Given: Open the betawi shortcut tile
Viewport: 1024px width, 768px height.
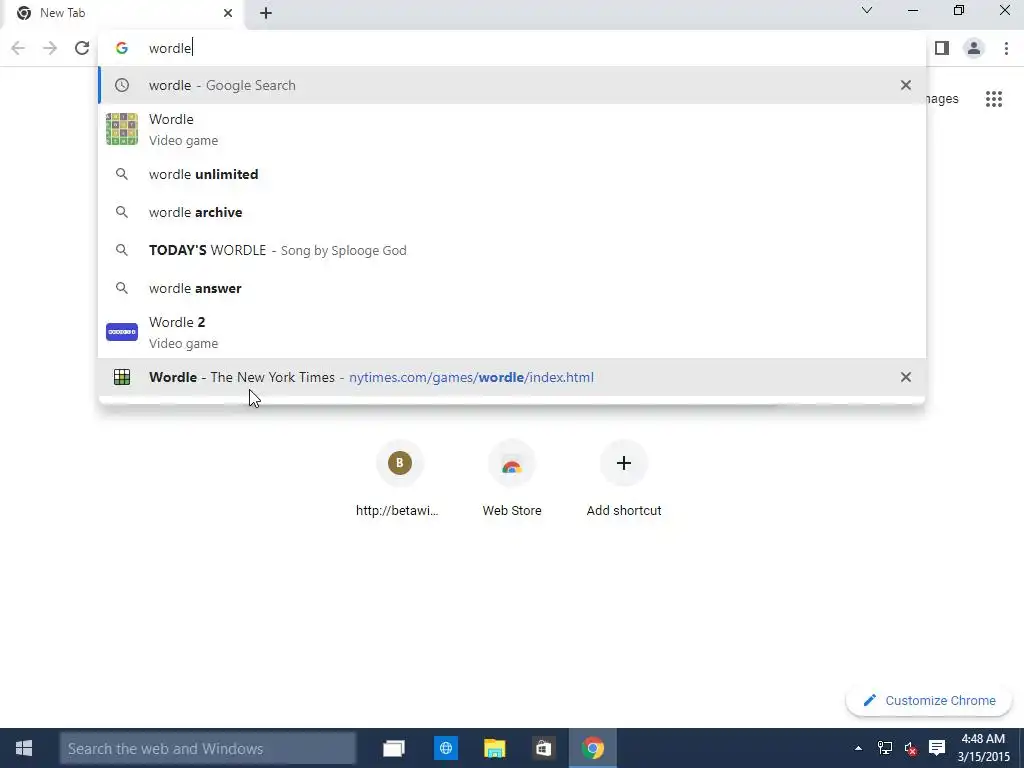Looking at the screenshot, I should coord(399,480).
